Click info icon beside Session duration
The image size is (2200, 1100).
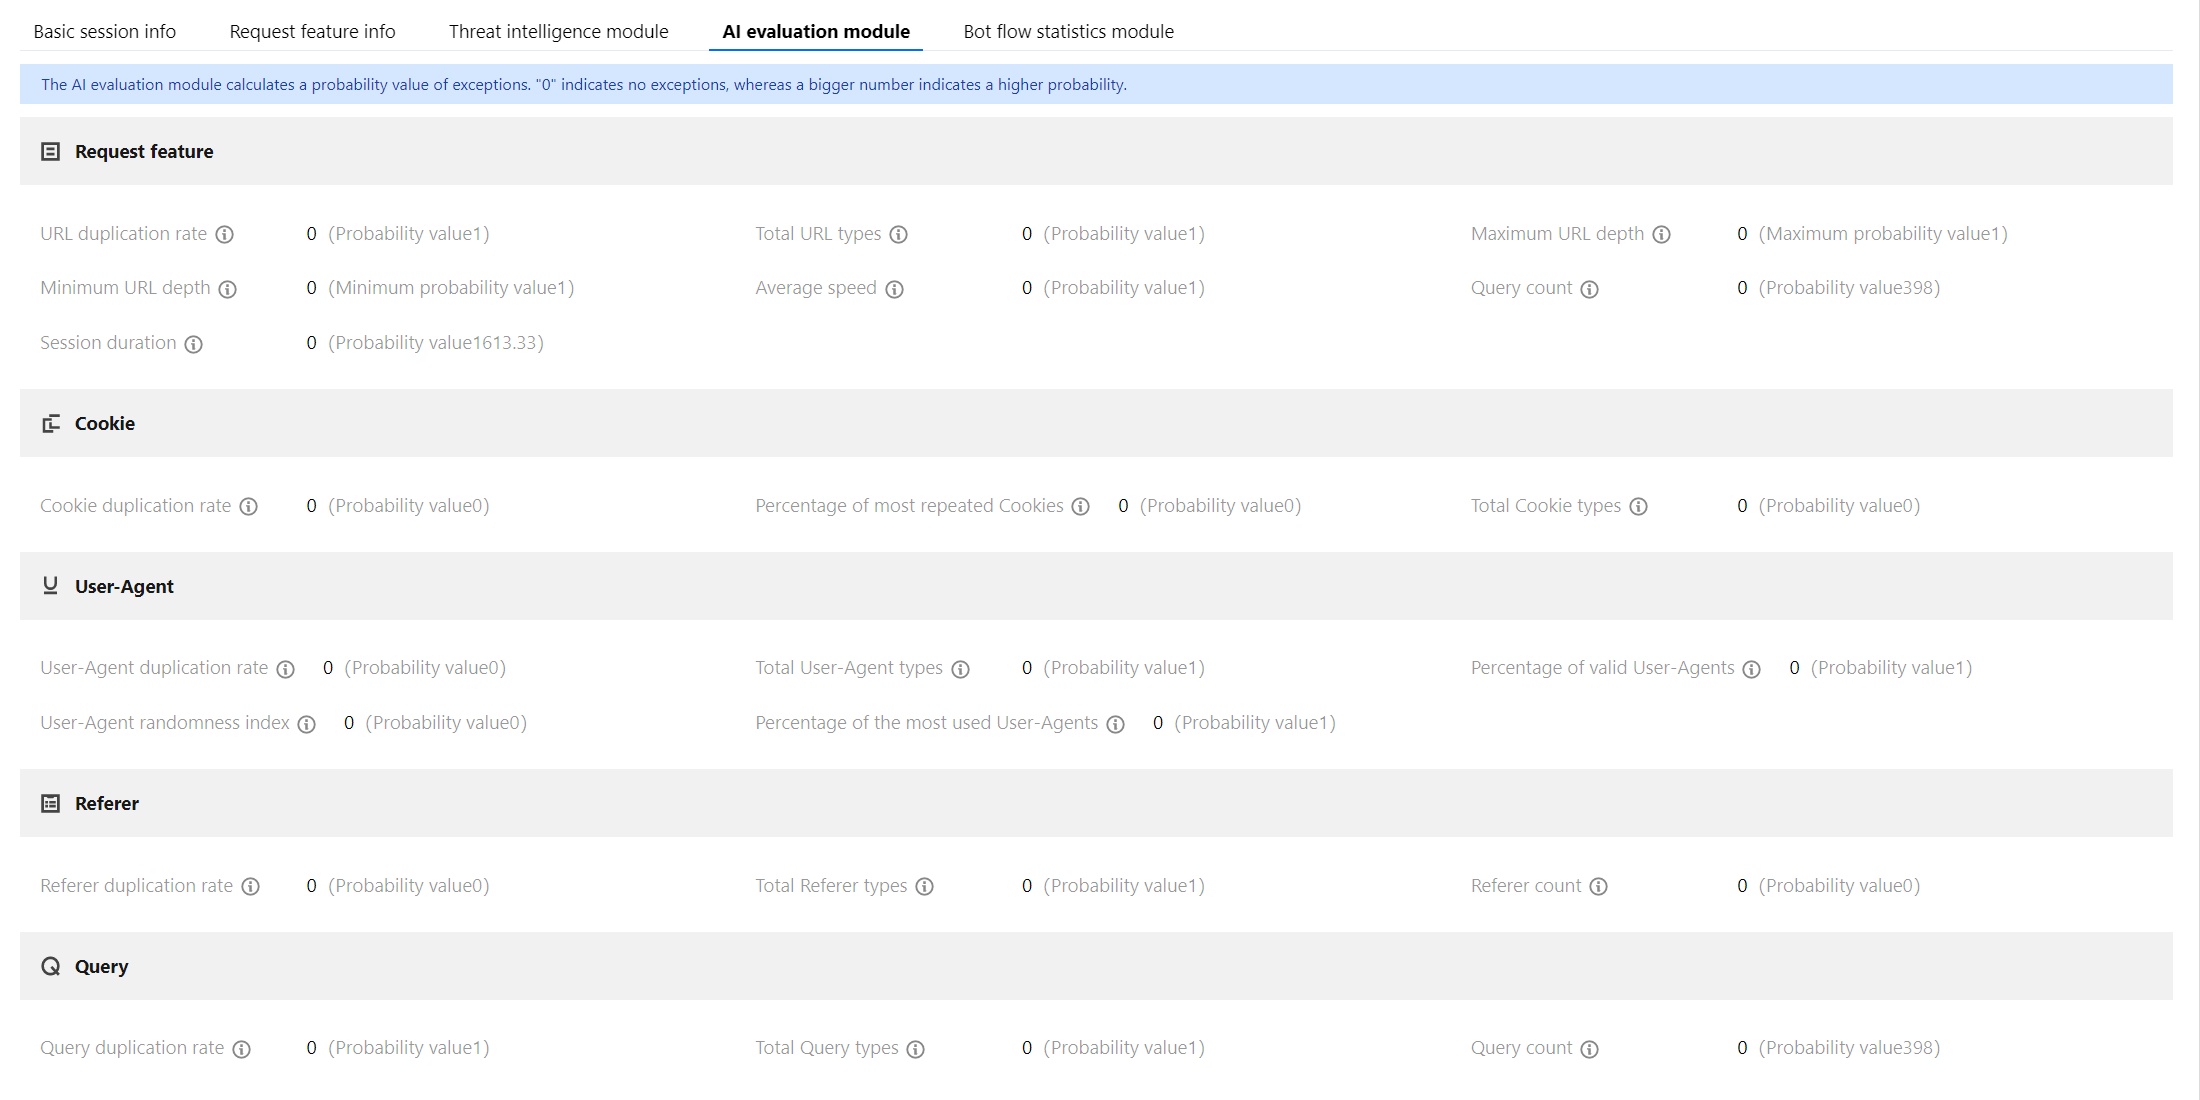(x=194, y=344)
